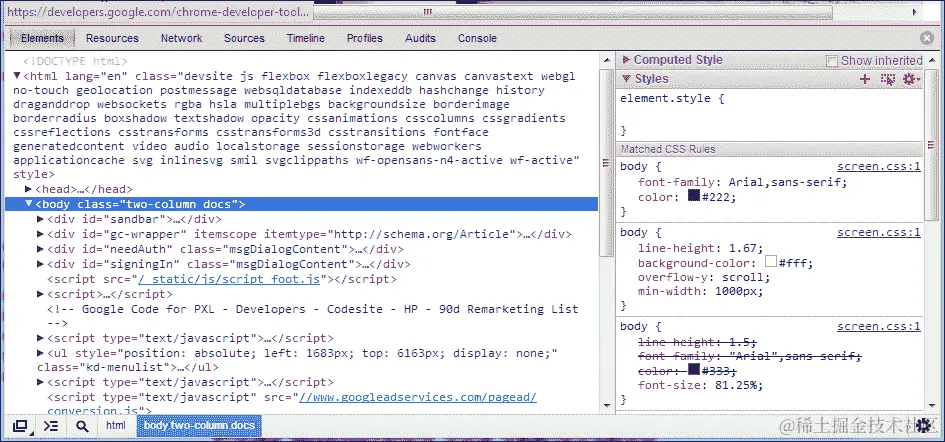
Task: Collapse the html element node
Action: point(17,76)
